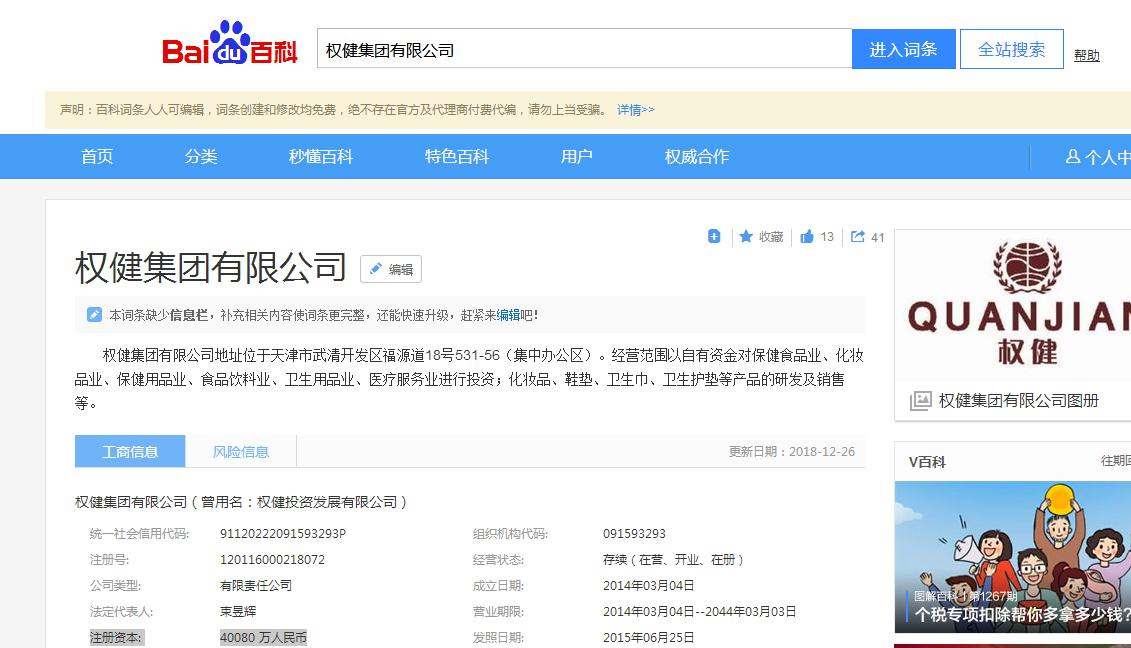Open the 详情>> link in the notice bar
The width and height of the screenshot is (1131, 648).
[x=635, y=110]
